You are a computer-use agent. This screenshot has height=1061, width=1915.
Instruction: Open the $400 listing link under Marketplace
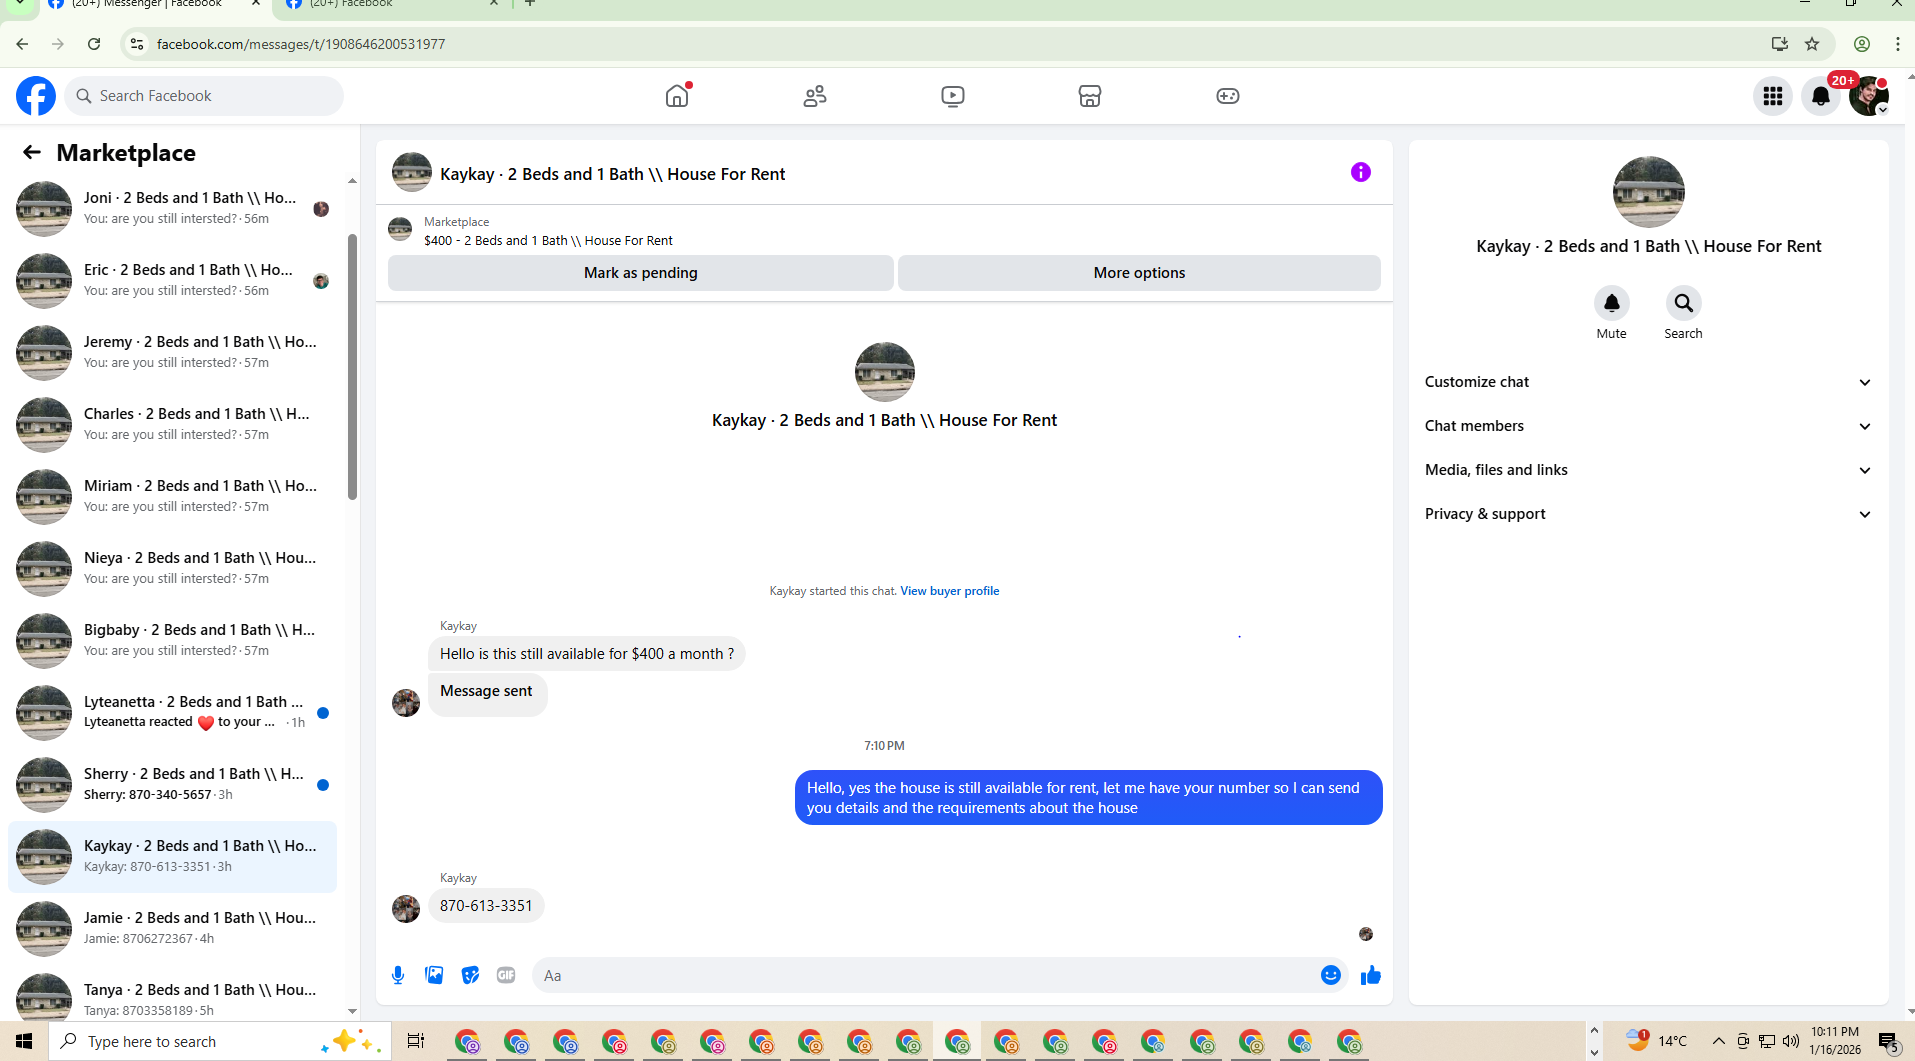[548, 241]
